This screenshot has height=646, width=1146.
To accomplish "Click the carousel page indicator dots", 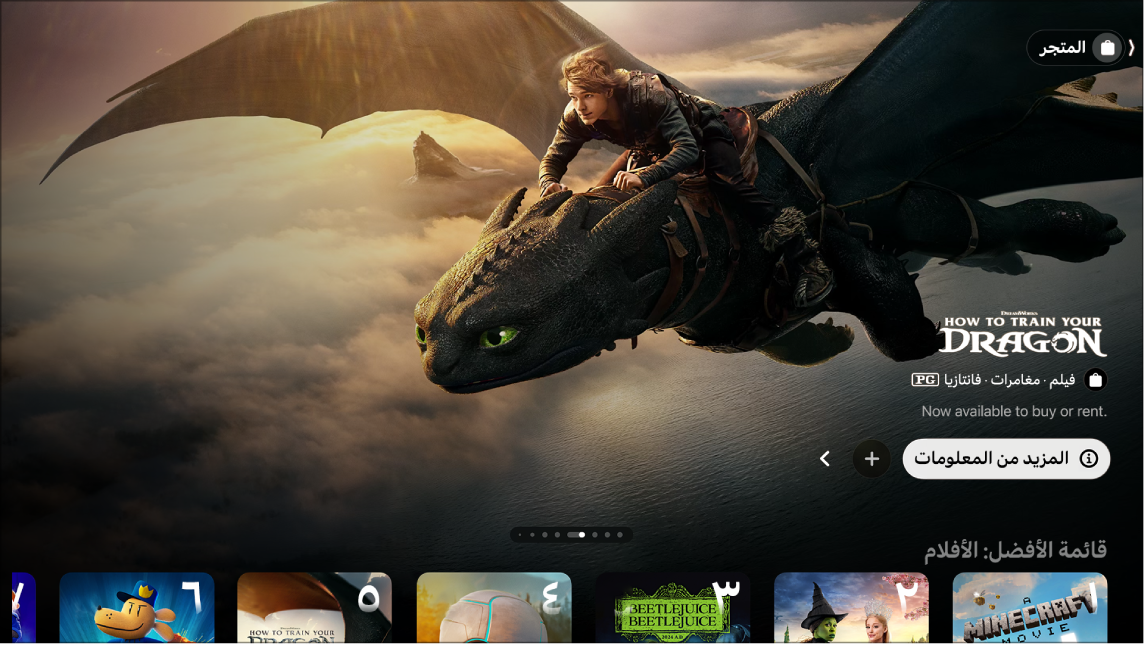I will click(571, 535).
